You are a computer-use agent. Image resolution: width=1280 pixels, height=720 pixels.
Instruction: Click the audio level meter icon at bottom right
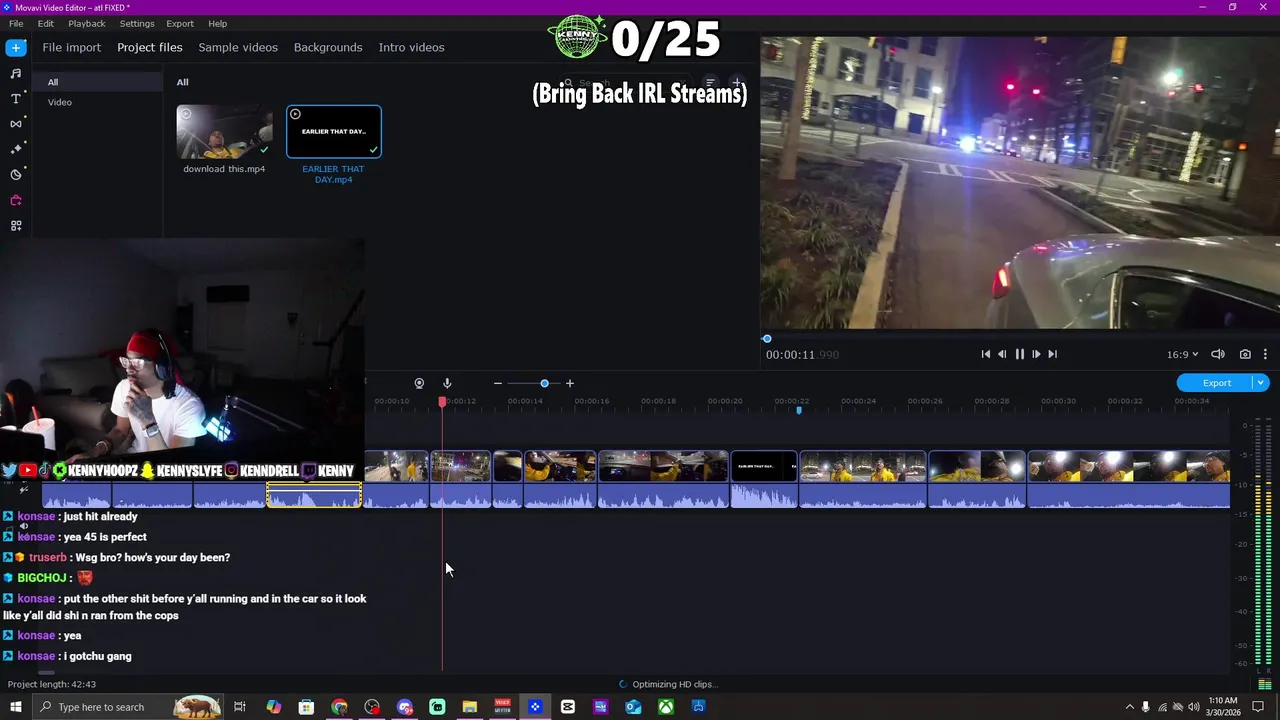pyautogui.click(x=1265, y=685)
